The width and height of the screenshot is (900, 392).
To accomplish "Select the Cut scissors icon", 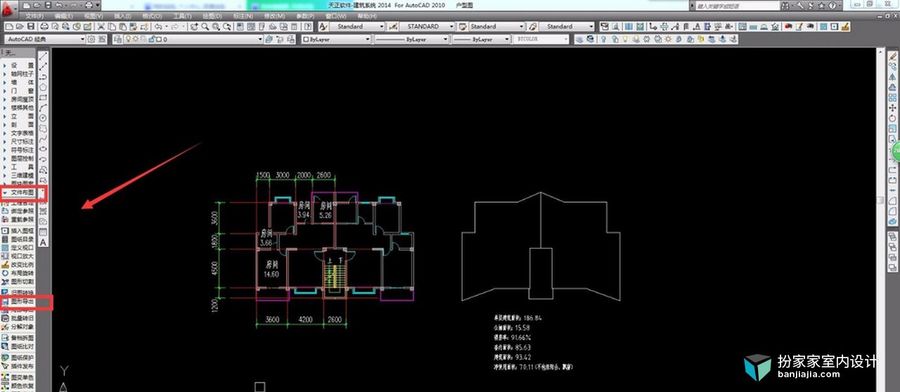I will pyautogui.click(x=100, y=26).
